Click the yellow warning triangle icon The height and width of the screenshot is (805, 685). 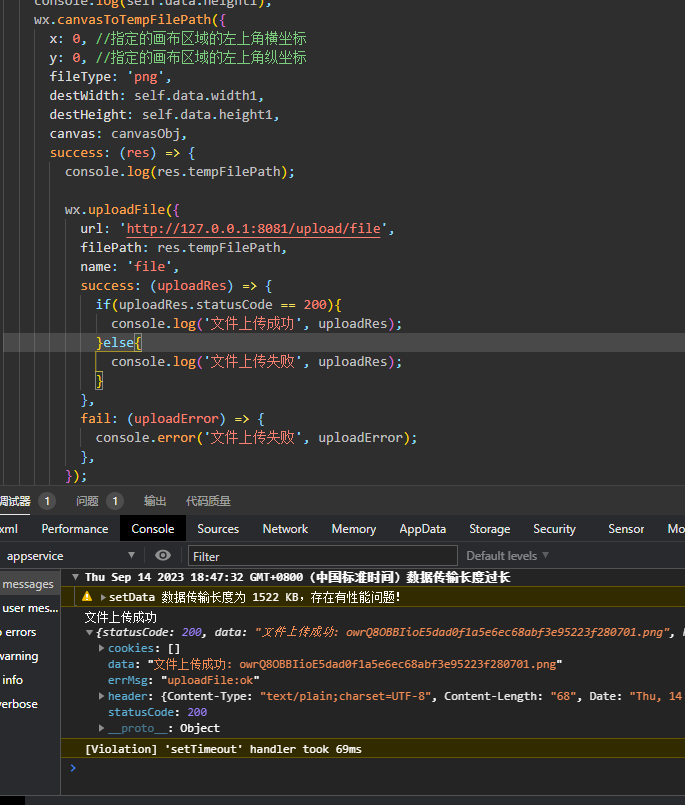tap(87, 597)
